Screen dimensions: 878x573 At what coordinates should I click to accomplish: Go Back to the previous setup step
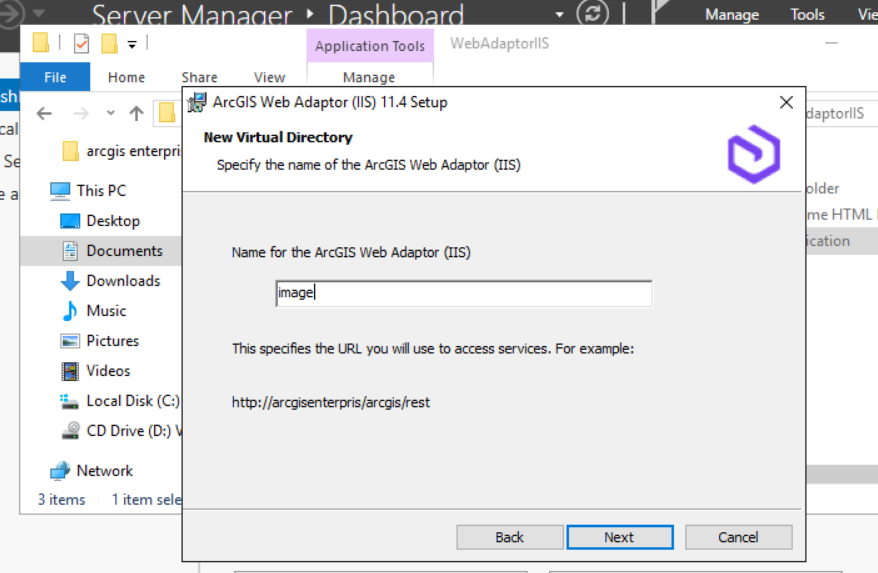click(510, 537)
